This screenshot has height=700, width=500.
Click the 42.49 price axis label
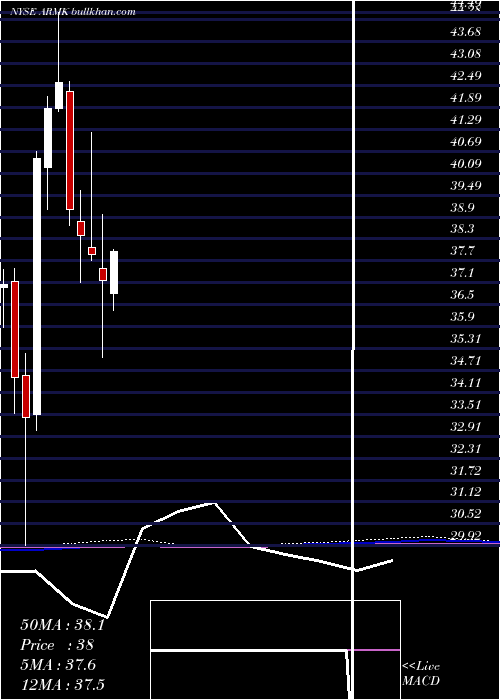click(466, 75)
